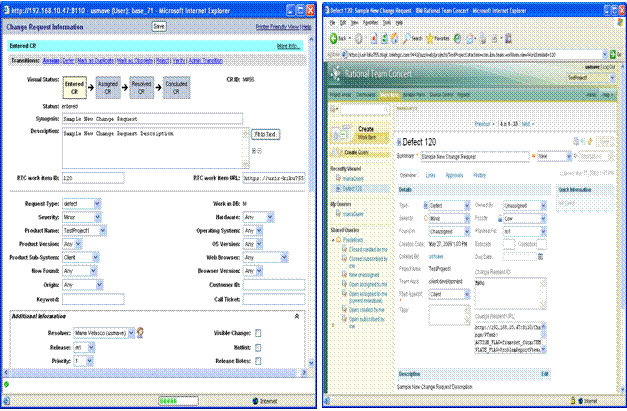The image size is (627, 411).
Task: Collapse the Additional Information section
Action: [297, 316]
